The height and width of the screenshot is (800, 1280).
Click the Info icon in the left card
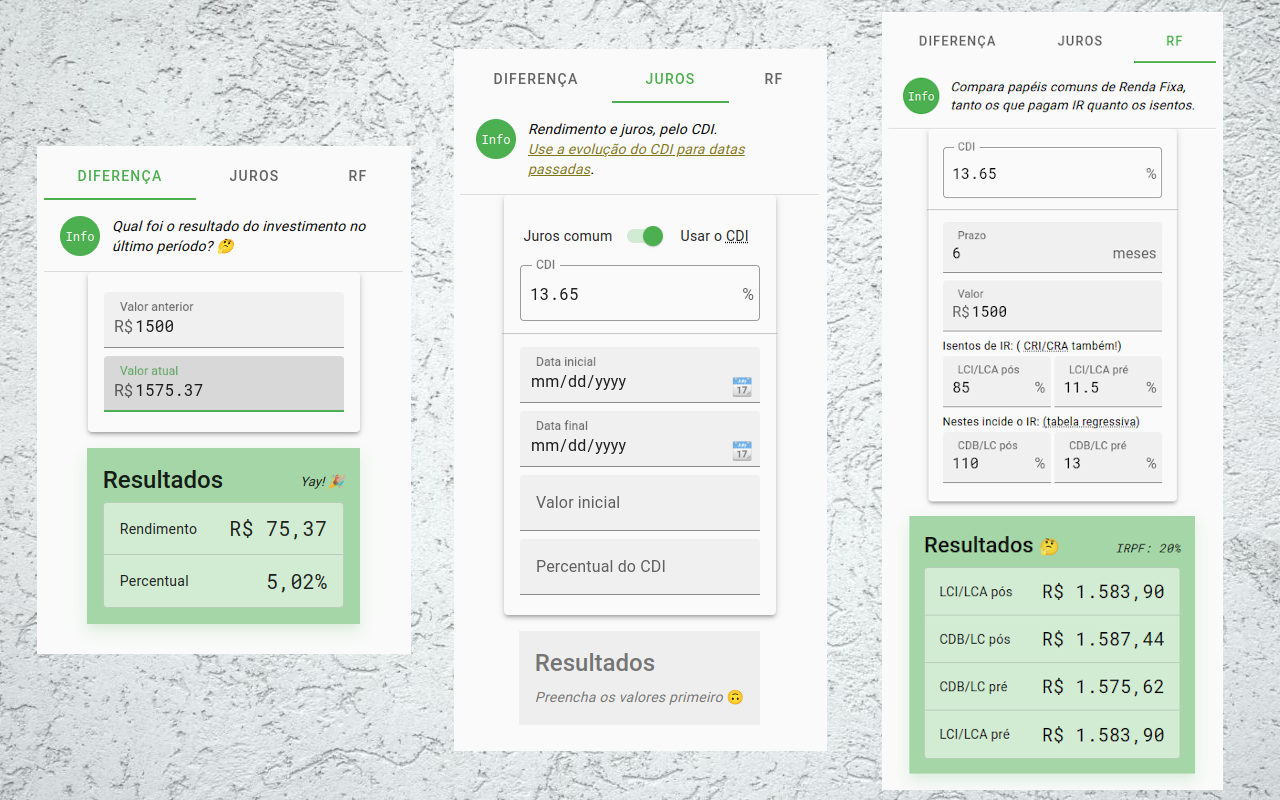pos(80,236)
